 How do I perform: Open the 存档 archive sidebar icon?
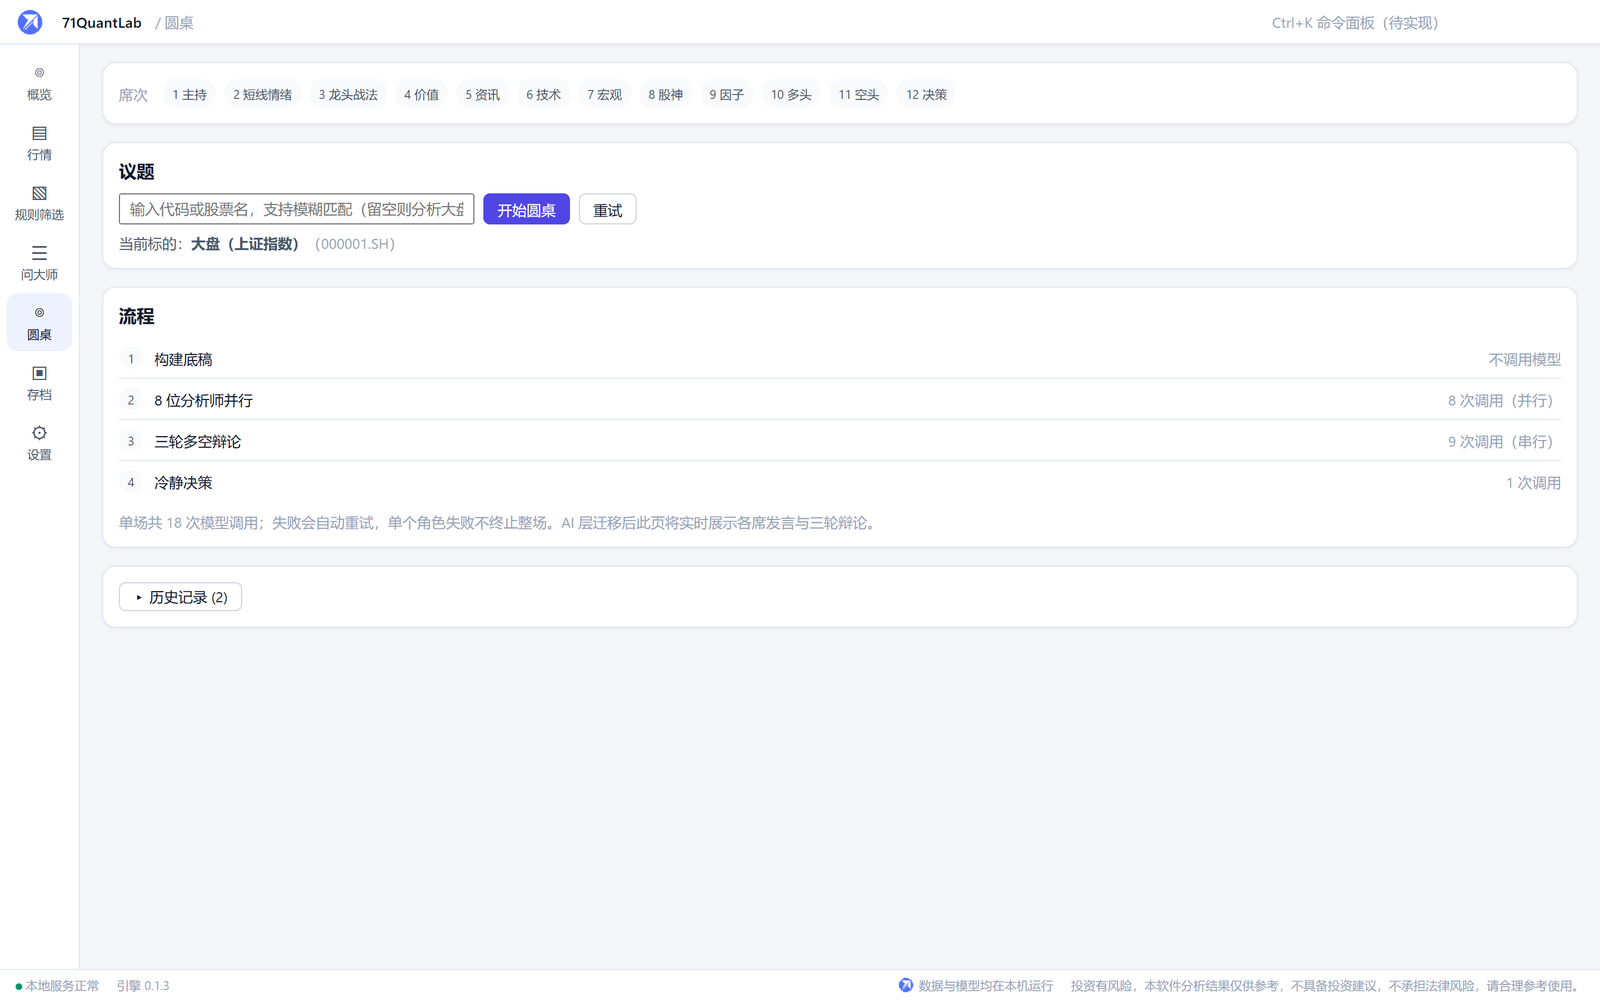coord(39,373)
